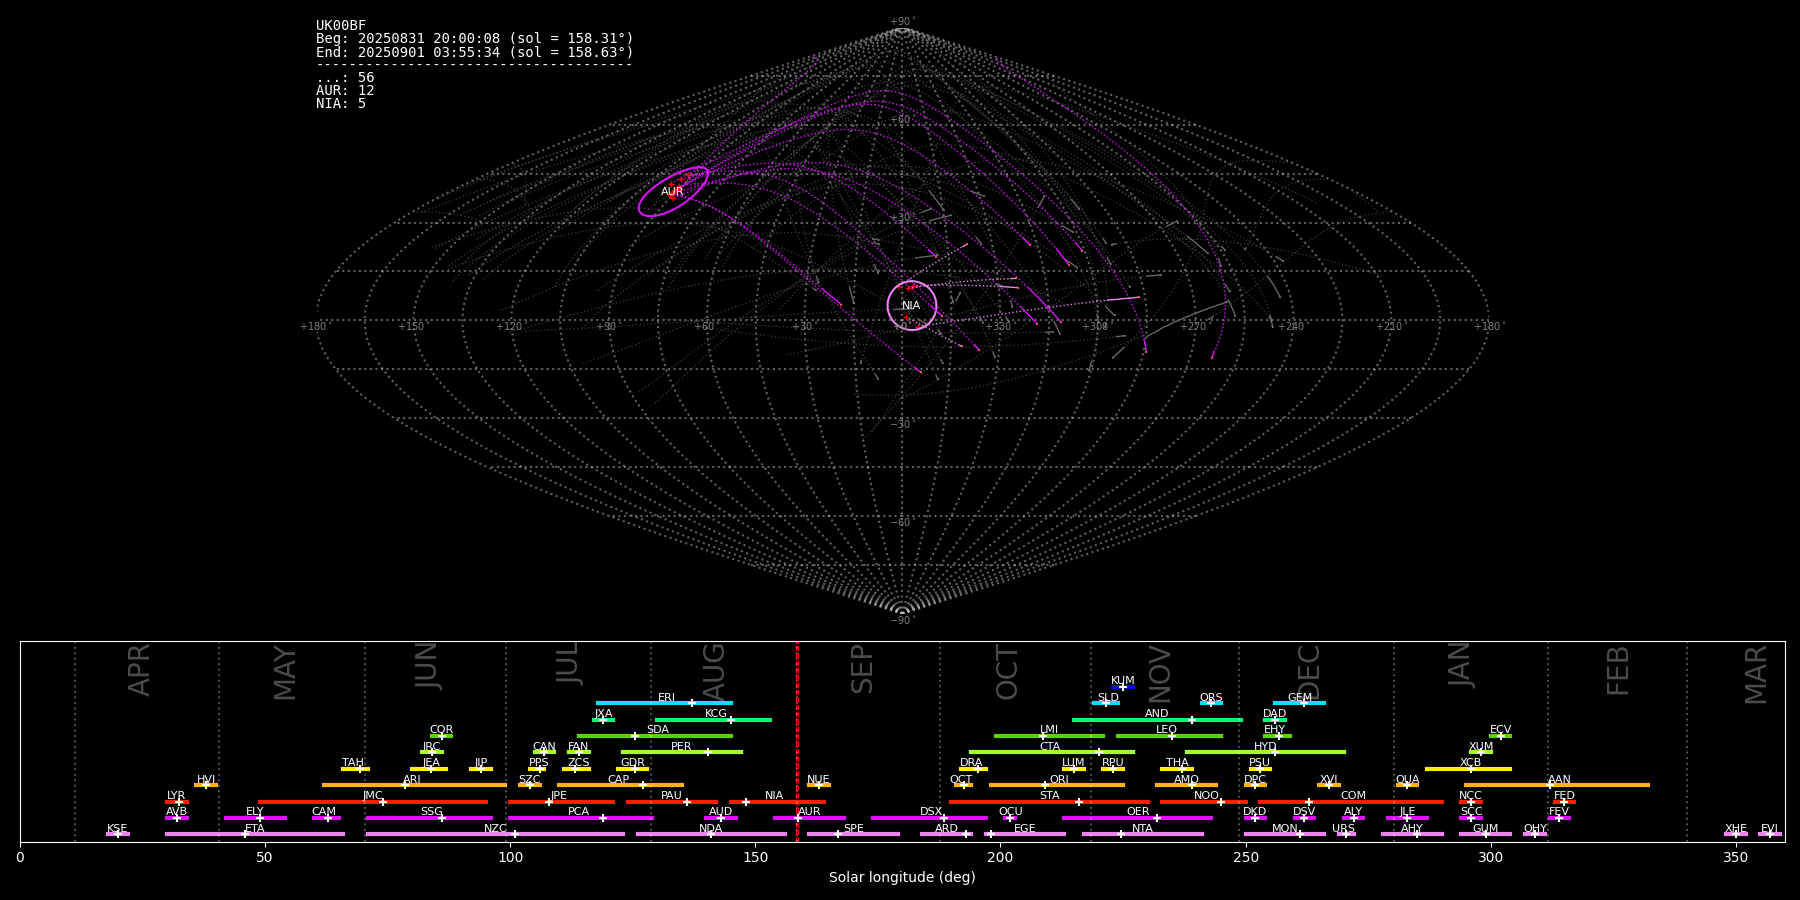The image size is (1800, 900).
Task: Select the Beg: 20250831 20:00:08 line
Action: point(474,39)
